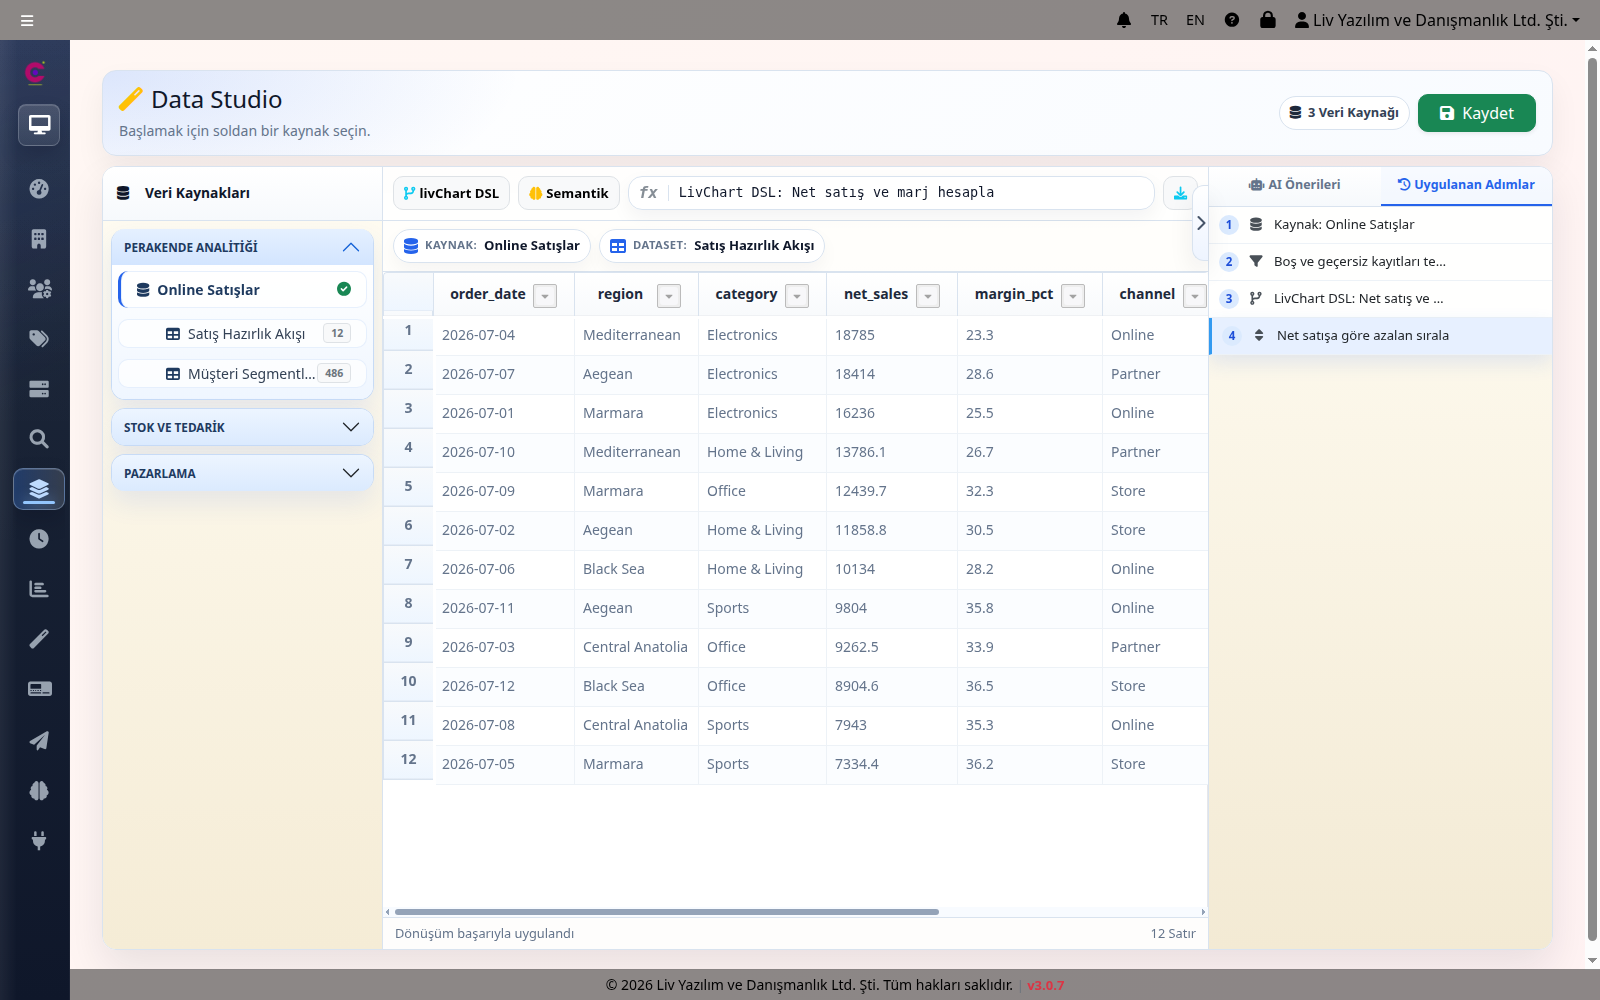1600x1000 pixels.
Task: Click the page vertical scrollbar
Action: click(1592, 500)
